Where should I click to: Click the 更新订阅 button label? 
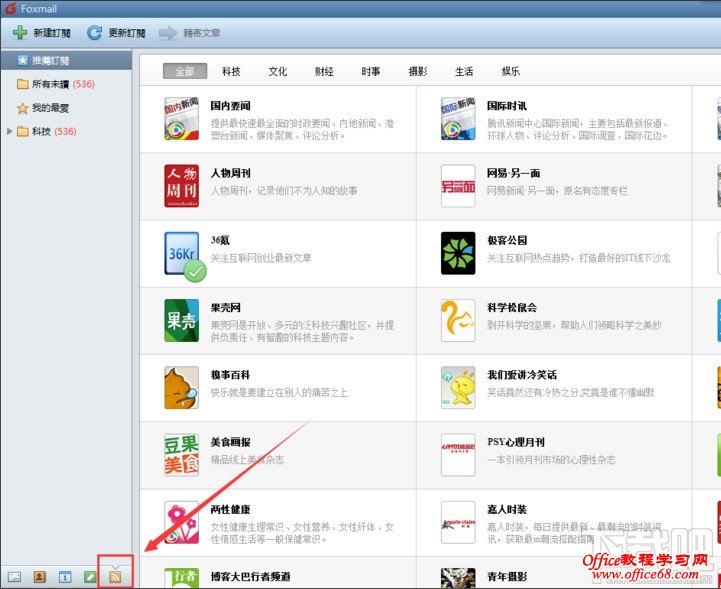click(x=127, y=33)
